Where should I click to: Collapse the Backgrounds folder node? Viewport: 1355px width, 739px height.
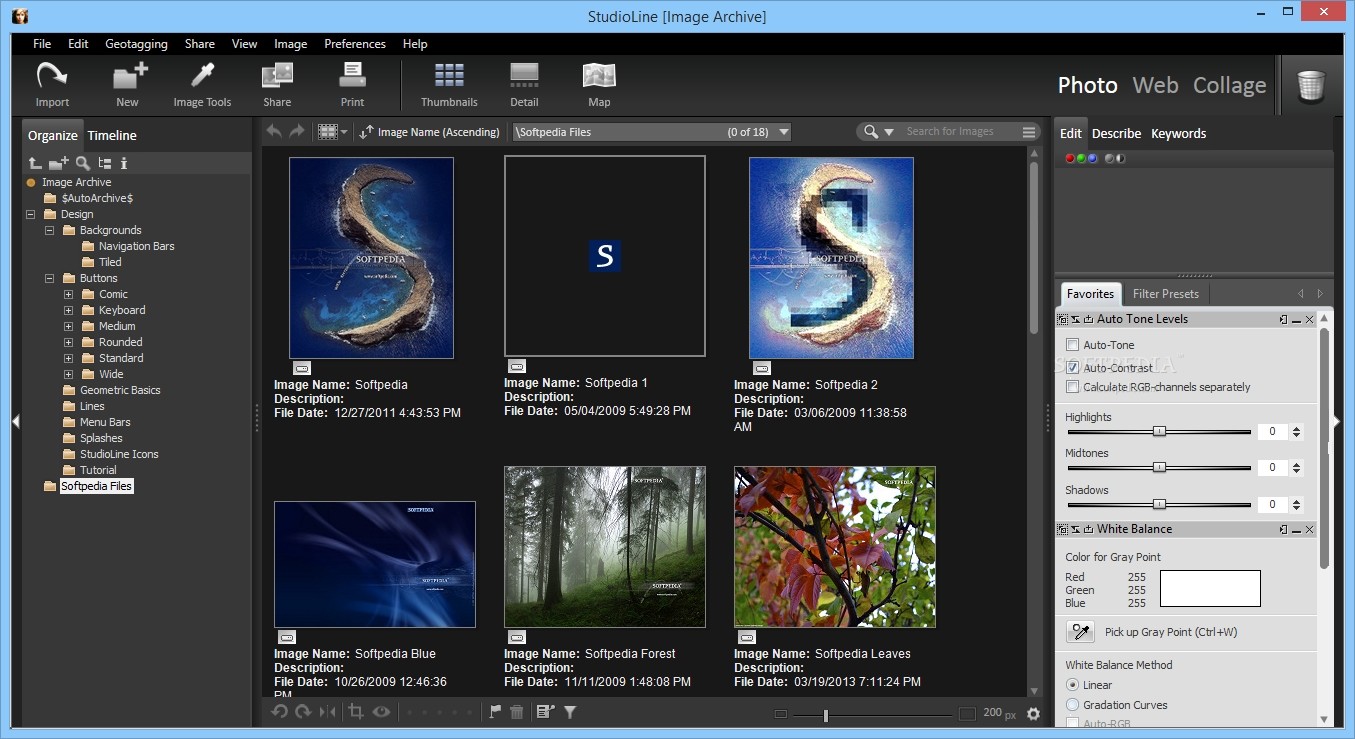[50, 230]
